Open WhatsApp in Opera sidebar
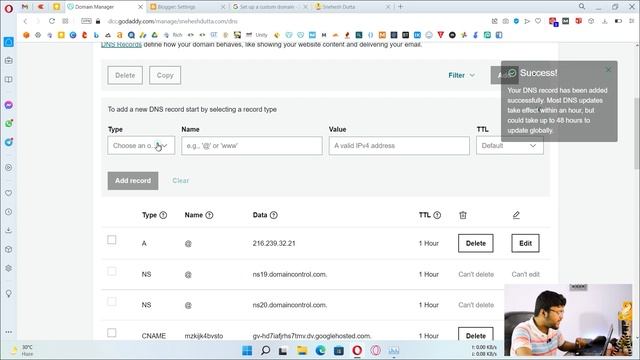The image size is (640, 360). click(9, 123)
